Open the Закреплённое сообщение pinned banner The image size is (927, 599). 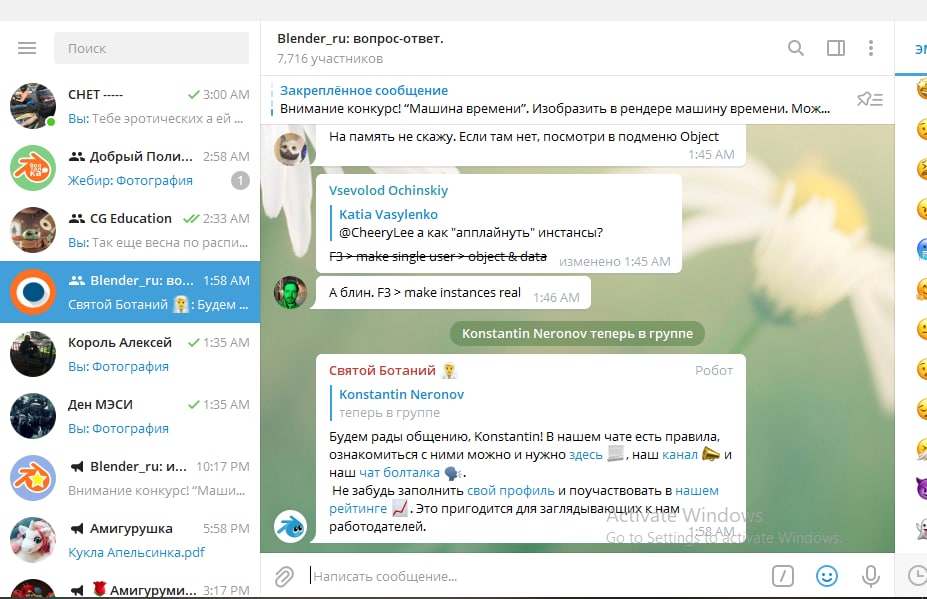coord(555,99)
